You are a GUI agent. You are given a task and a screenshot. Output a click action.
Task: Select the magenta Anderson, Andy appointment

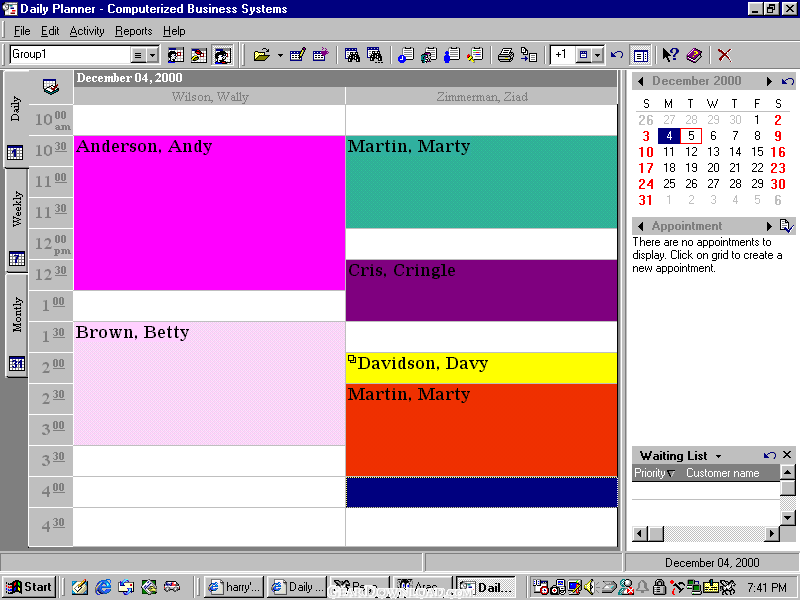point(209,212)
